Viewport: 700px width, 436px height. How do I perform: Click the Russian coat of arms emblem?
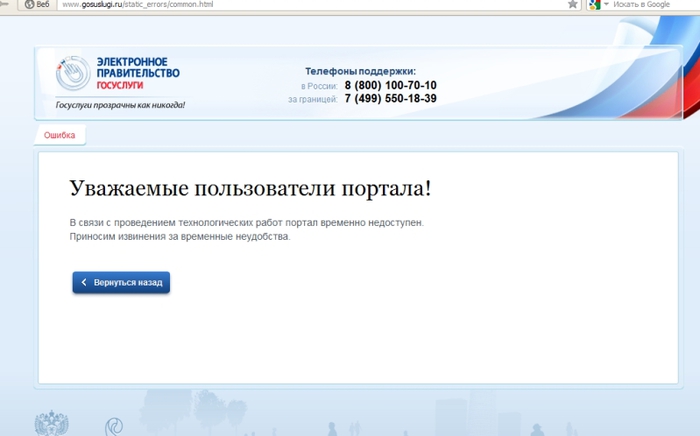52,423
